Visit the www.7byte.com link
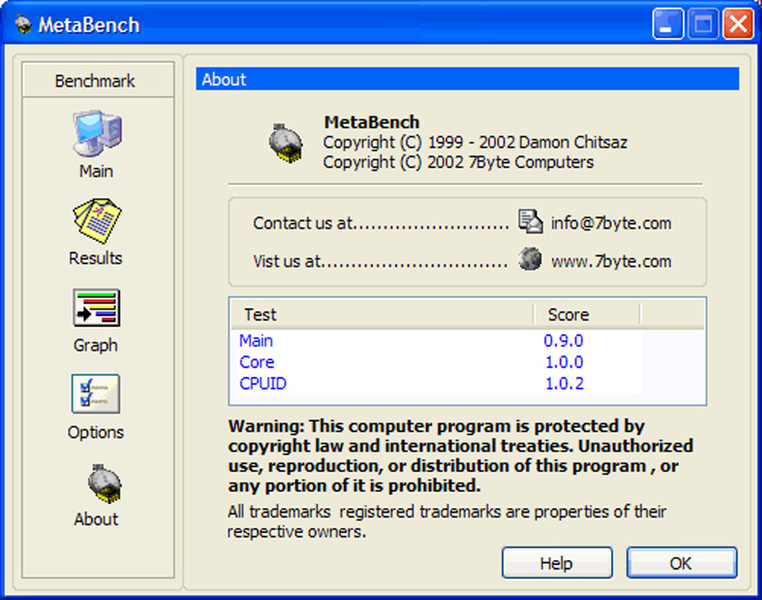This screenshot has height=600, width=762. click(611, 261)
